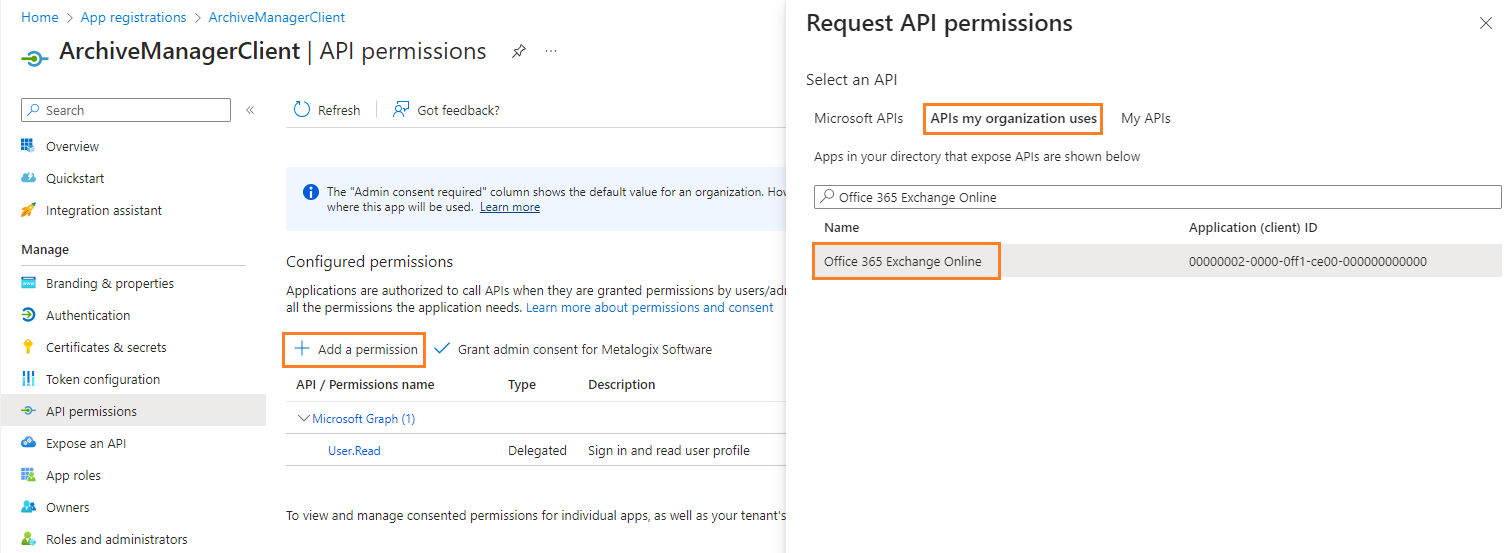Pin the page with the pin icon
Image resolution: width=1508 pixels, height=553 pixels.
[518, 51]
